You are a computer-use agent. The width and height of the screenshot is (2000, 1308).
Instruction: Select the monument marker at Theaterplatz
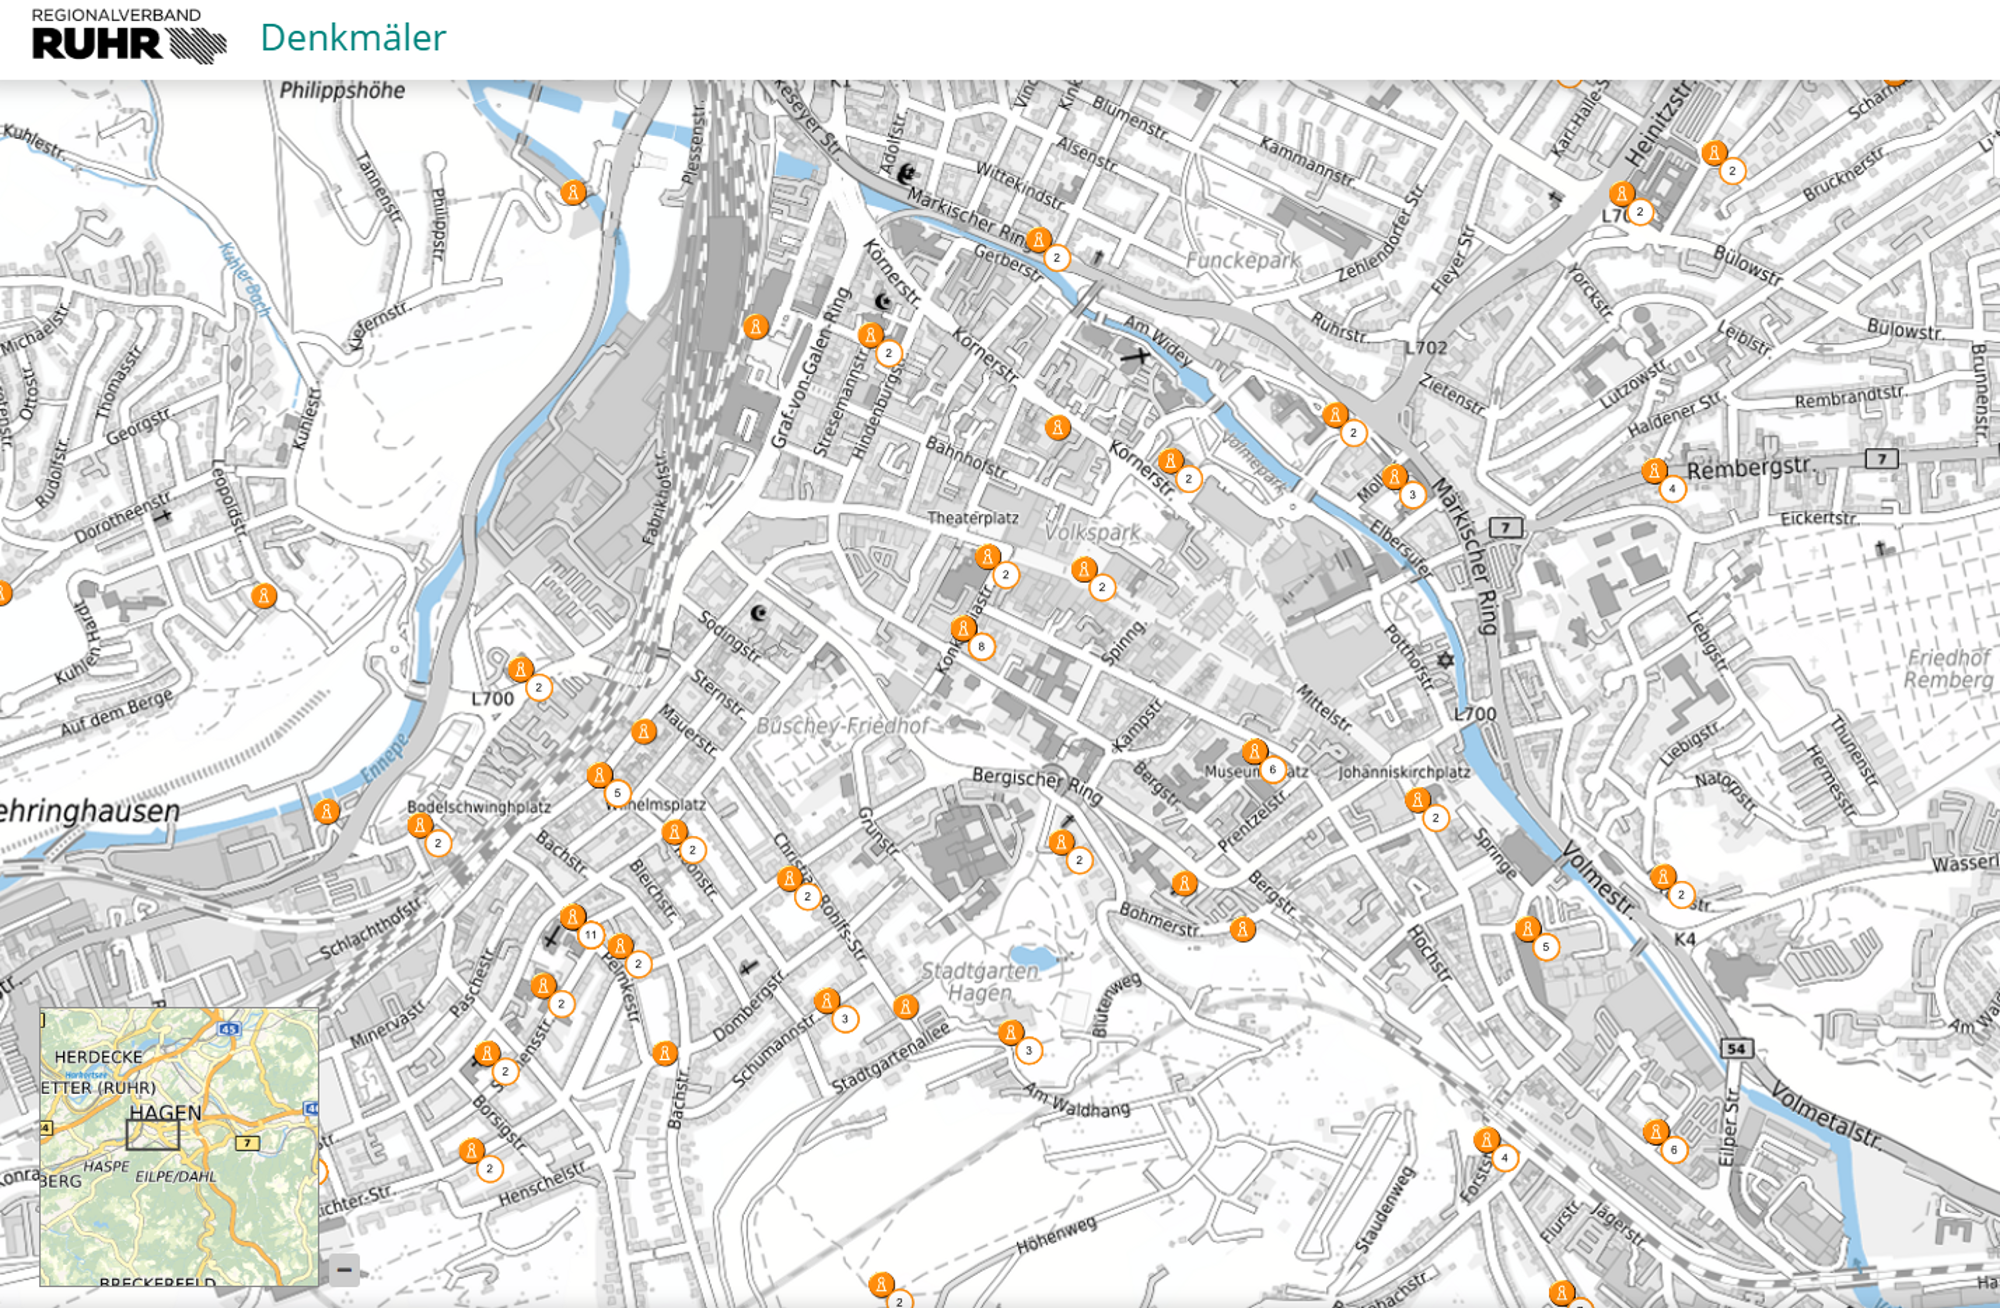pyautogui.click(x=988, y=556)
